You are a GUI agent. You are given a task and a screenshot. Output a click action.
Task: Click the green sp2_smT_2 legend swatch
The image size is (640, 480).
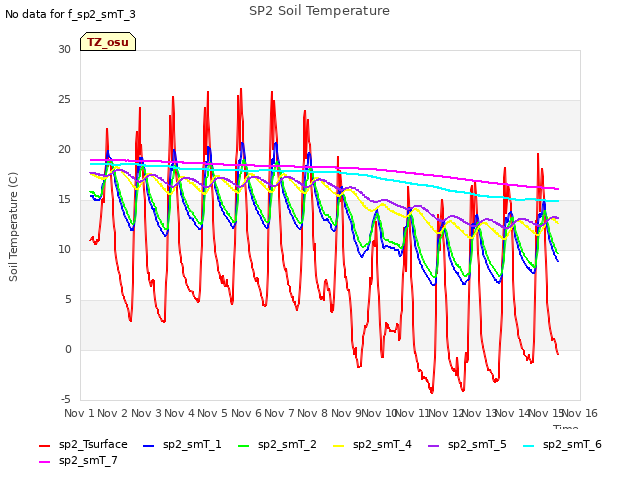[243, 446]
